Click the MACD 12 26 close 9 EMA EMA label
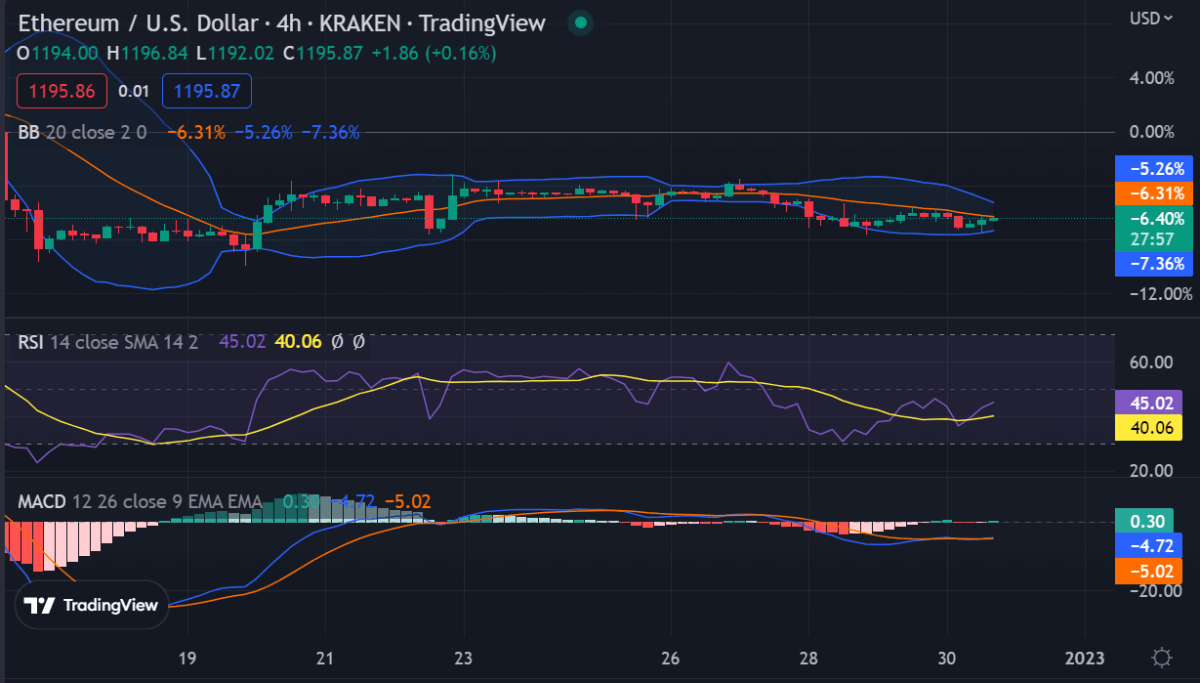Screen dimensions: 1200x683 (x=140, y=501)
